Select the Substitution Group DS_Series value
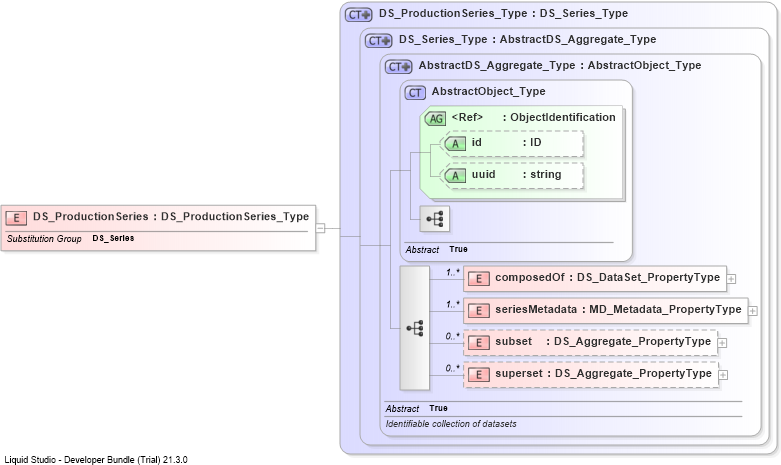The height and width of the screenshot is (465, 781). pos(113,238)
